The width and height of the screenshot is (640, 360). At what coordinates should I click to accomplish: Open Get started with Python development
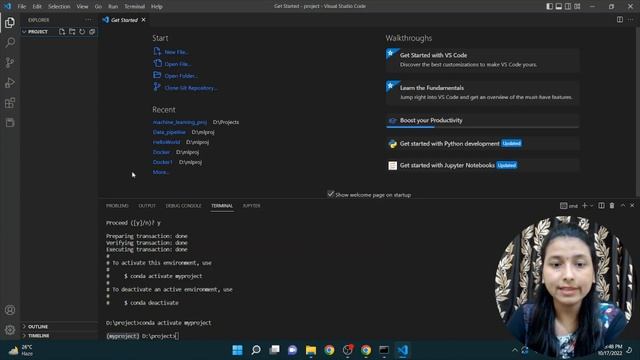[482, 144]
